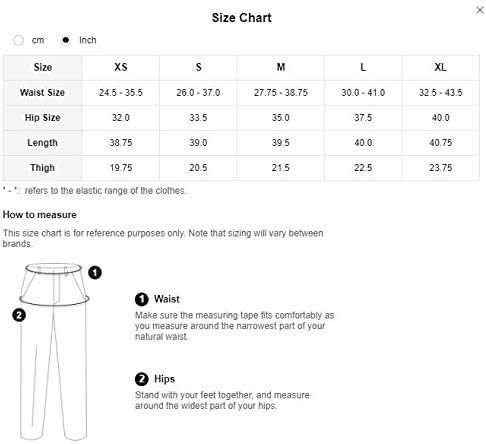Image resolution: width=486 pixels, height=444 pixels.
Task: Click the Size Chart title
Action: (242, 18)
